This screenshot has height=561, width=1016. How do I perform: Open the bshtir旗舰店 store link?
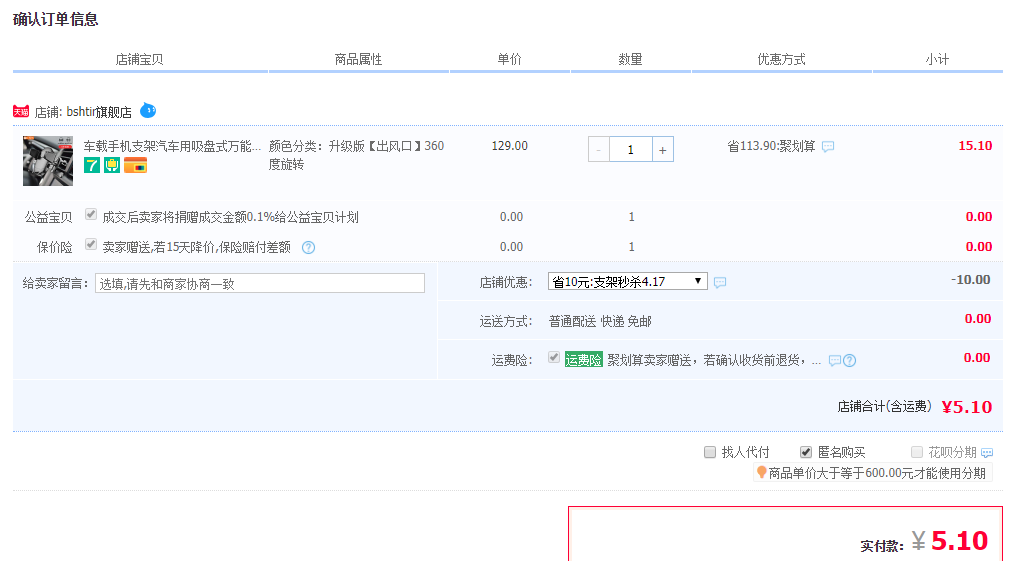point(98,112)
